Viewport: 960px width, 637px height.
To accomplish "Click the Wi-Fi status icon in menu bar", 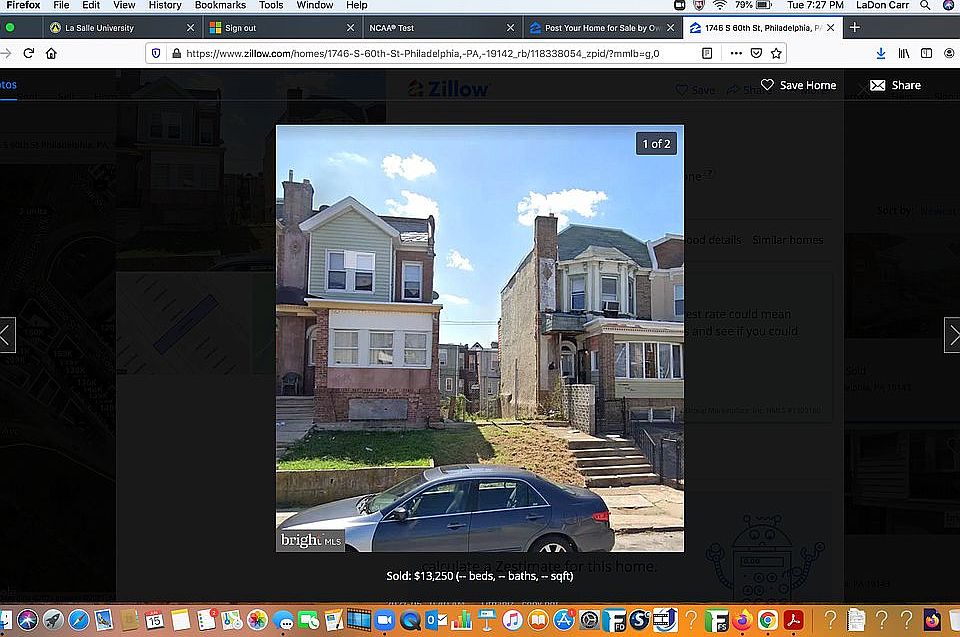I will 720,5.
